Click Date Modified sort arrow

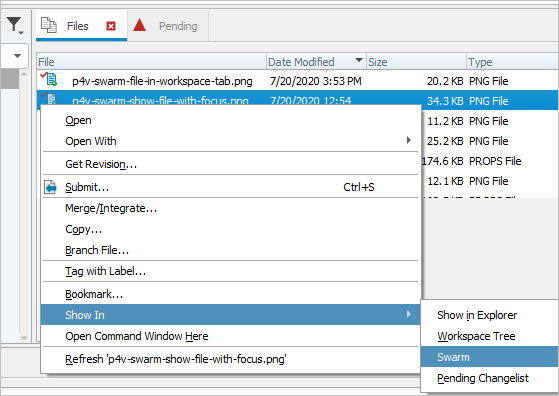pos(359,60)
